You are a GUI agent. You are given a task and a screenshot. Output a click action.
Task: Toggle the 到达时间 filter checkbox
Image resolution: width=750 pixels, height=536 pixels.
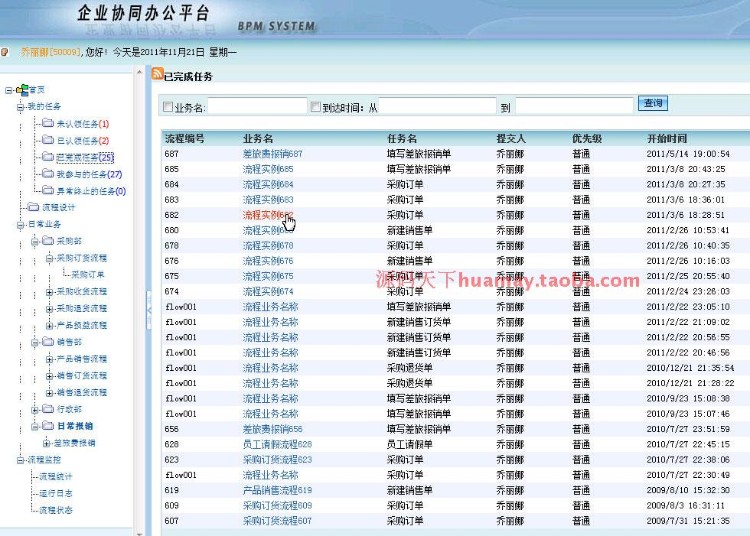click(x=316, y=107)
